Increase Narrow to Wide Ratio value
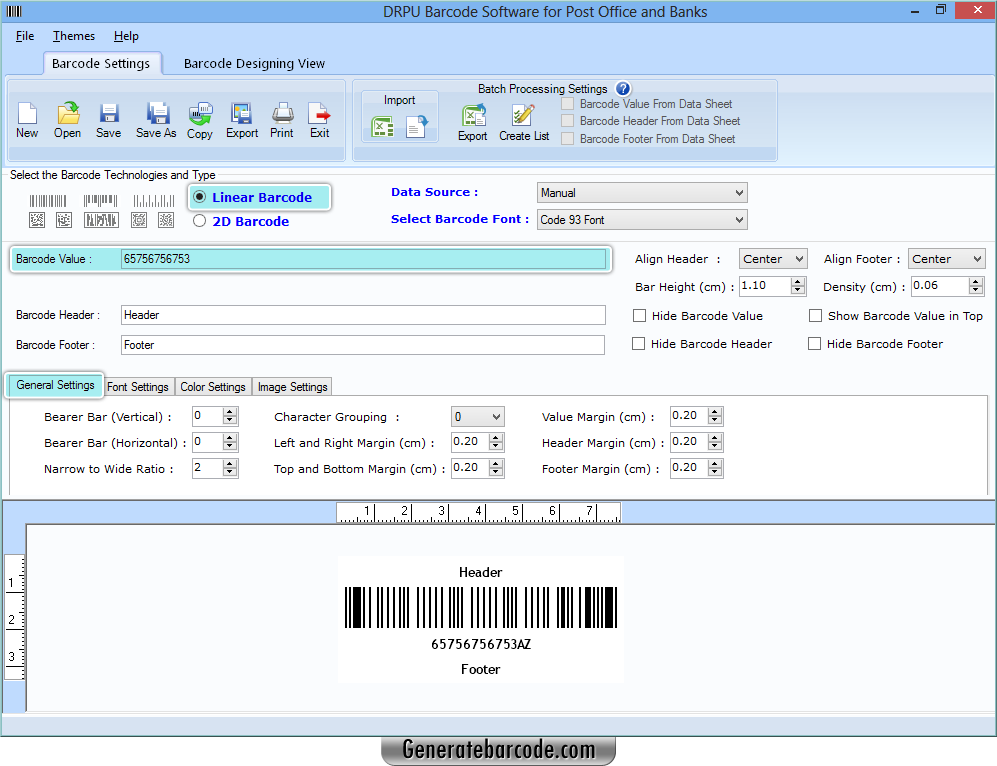 pos(230,465)
